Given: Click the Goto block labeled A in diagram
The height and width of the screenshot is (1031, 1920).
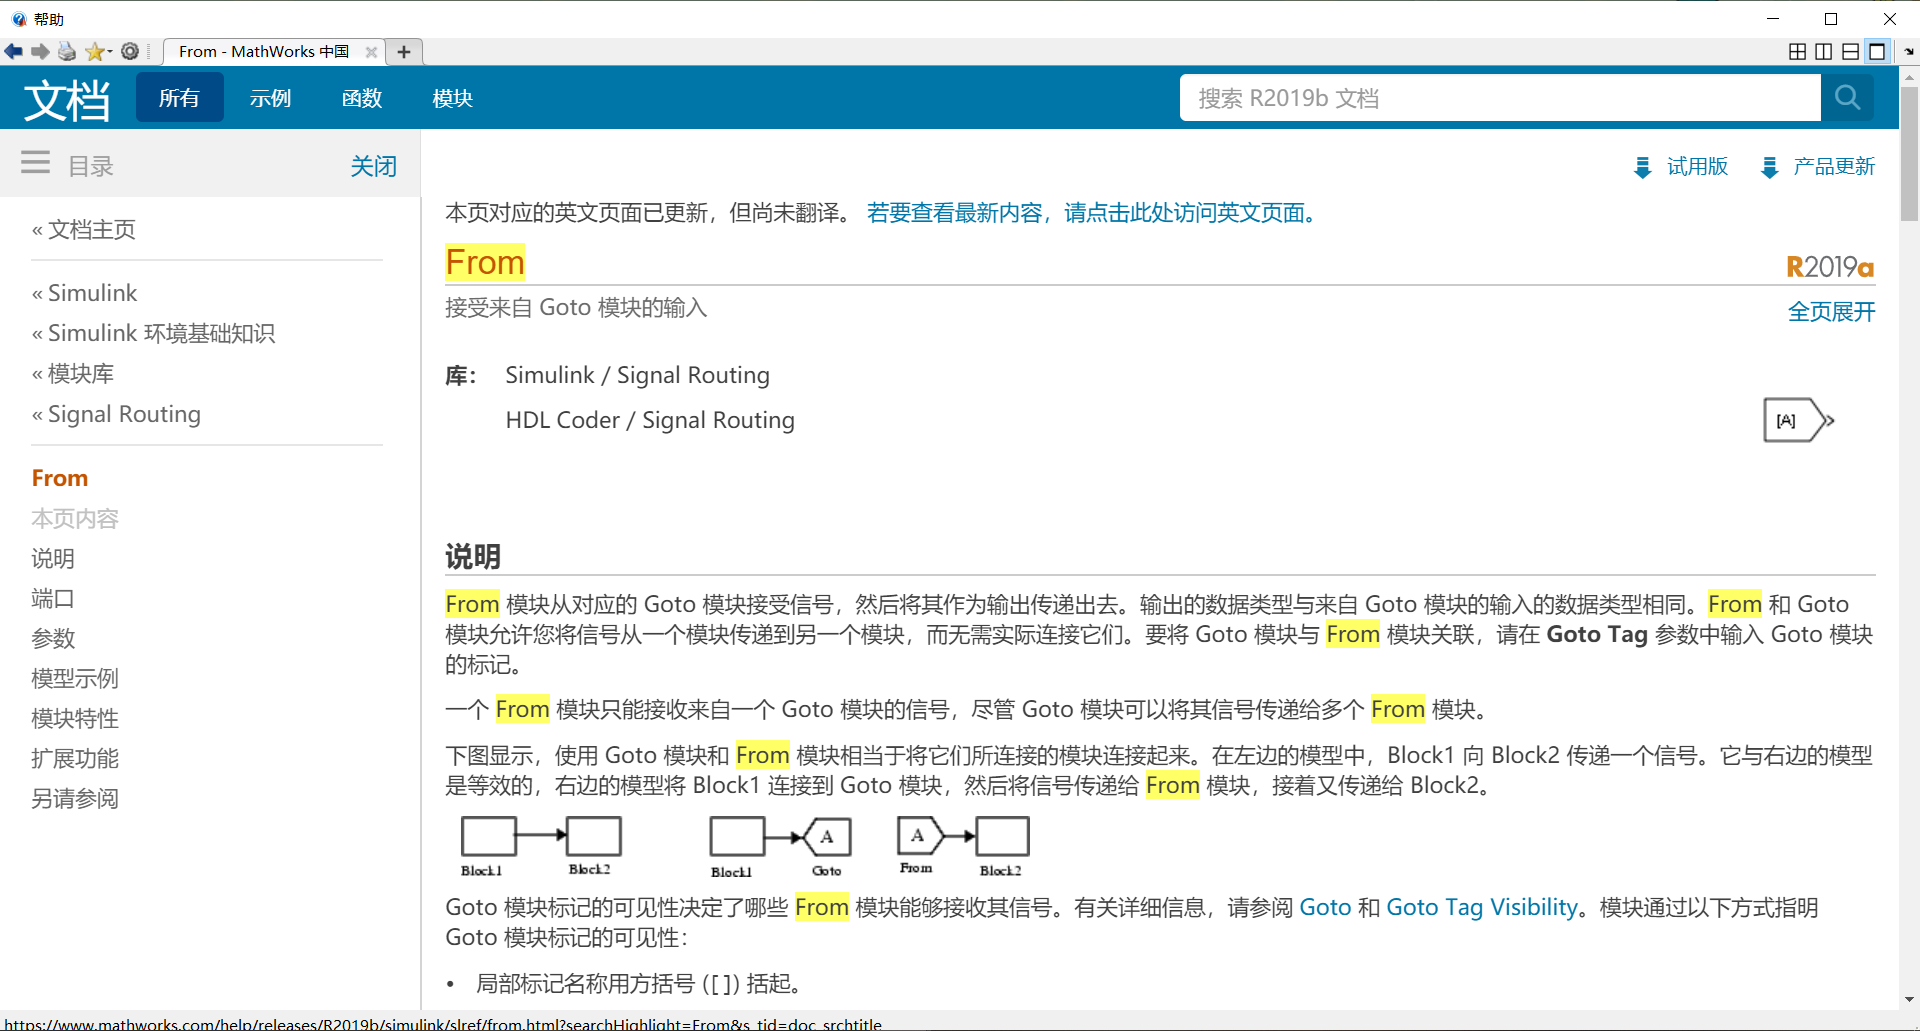Looking at the screenshot, I should tap(827, 837).
